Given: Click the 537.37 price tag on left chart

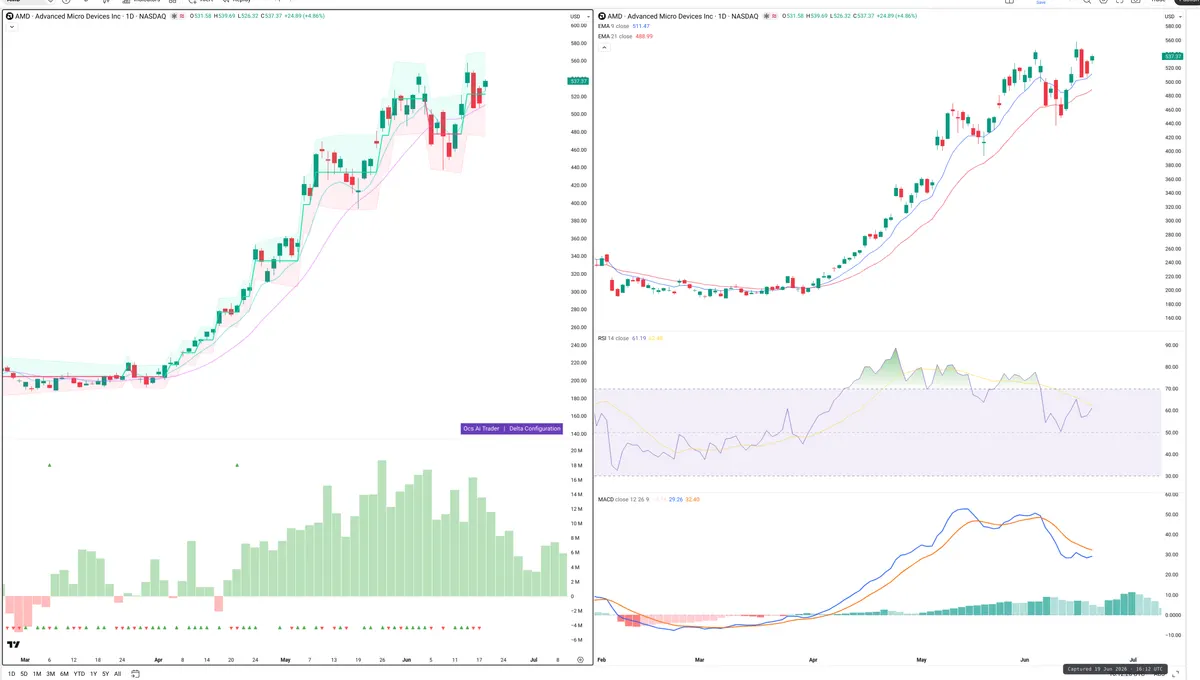Looking at the screenshot, I should pyautogui.click(x=578, y=80).
